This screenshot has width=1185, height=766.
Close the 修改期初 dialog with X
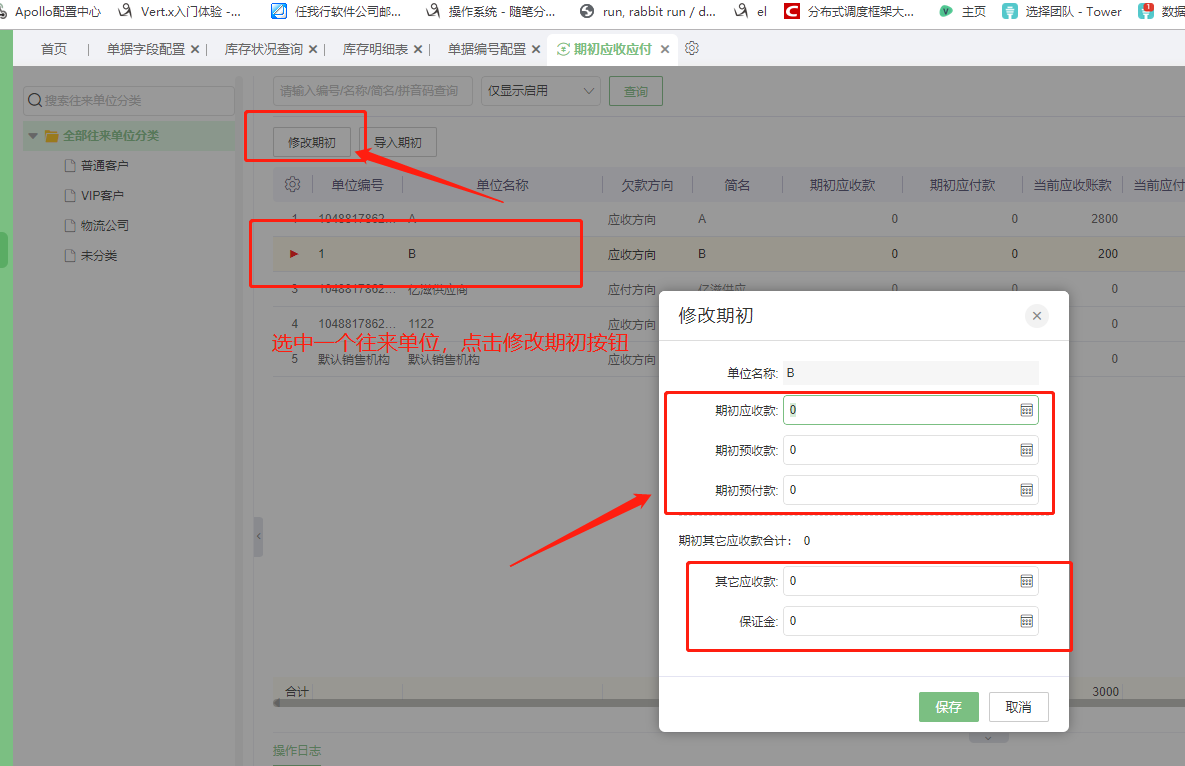[x=1037, y=316]
